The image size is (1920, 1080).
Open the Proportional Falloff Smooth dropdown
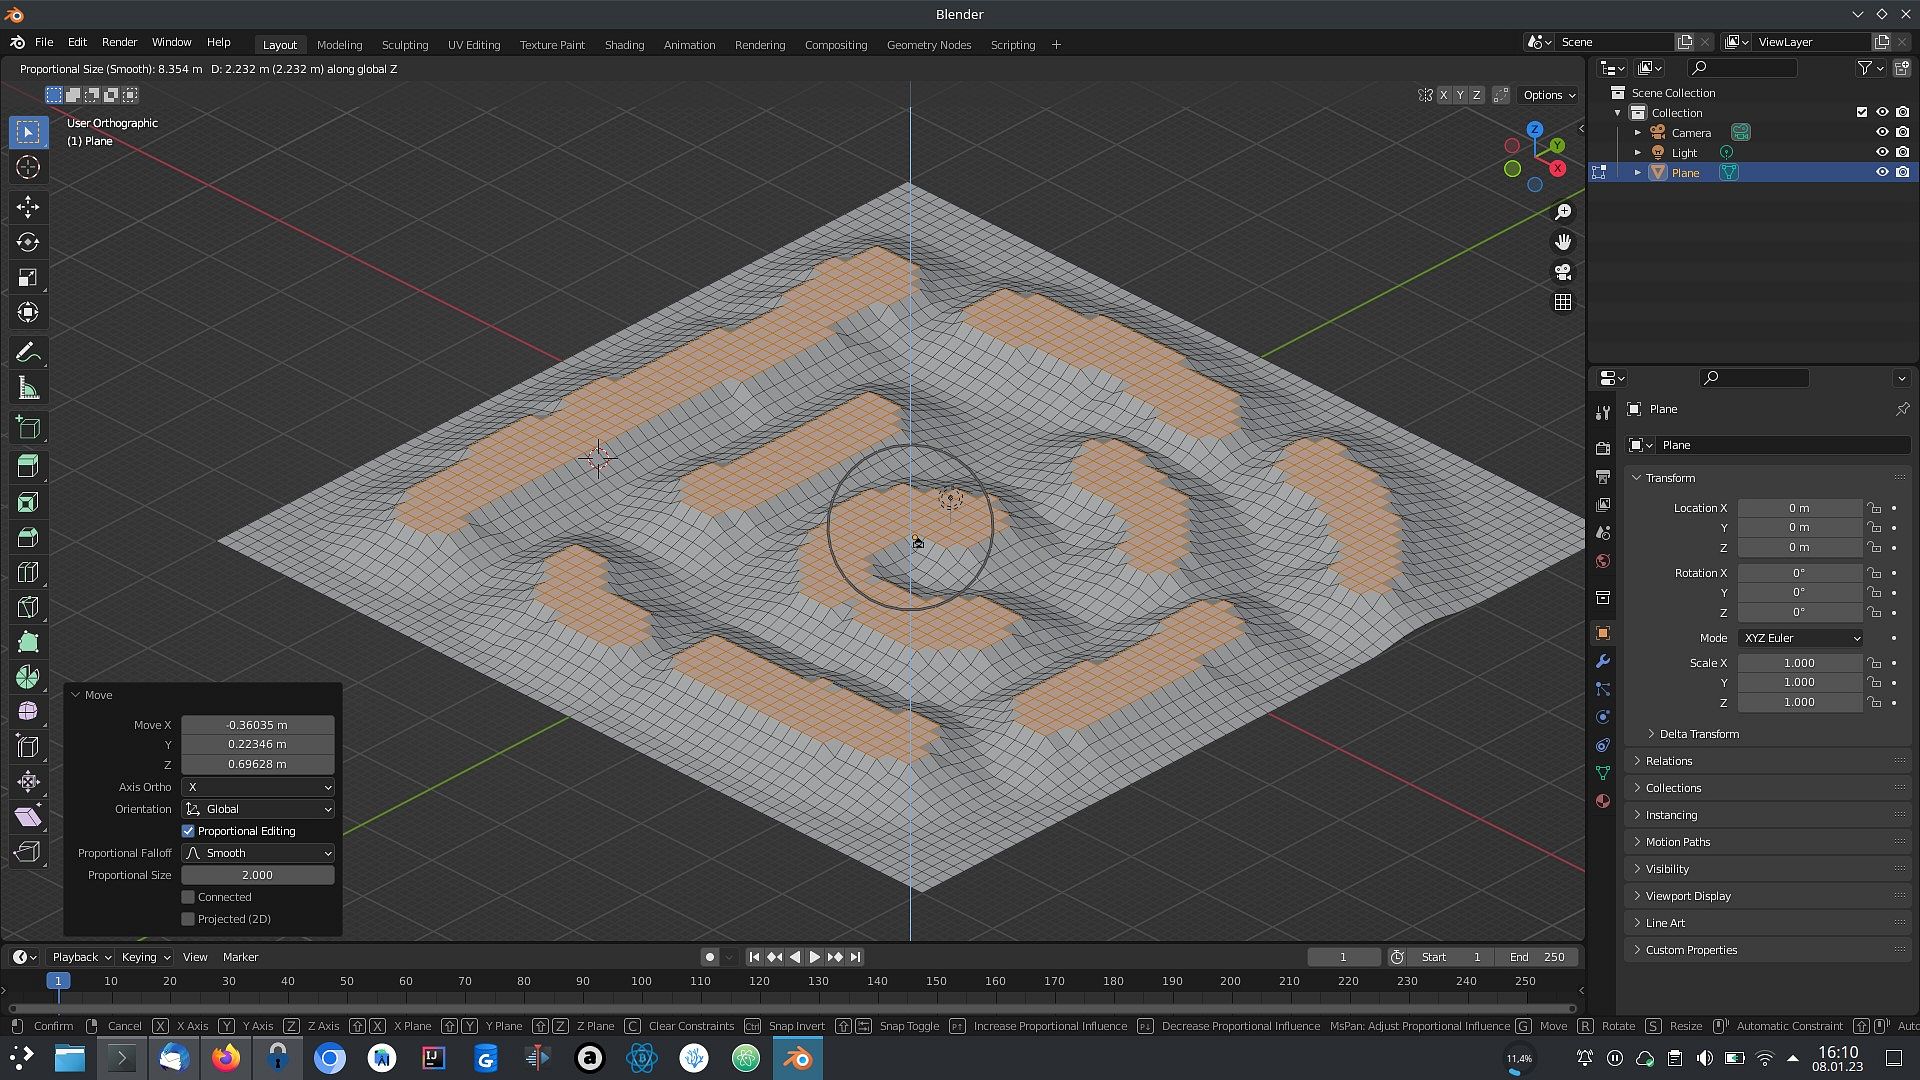[x=258, y=853]
